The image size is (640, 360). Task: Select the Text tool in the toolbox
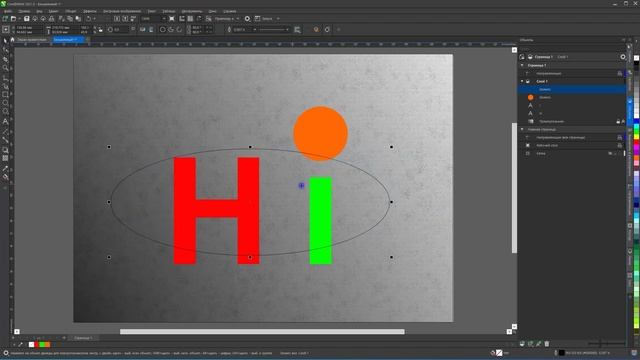(5, 121)
